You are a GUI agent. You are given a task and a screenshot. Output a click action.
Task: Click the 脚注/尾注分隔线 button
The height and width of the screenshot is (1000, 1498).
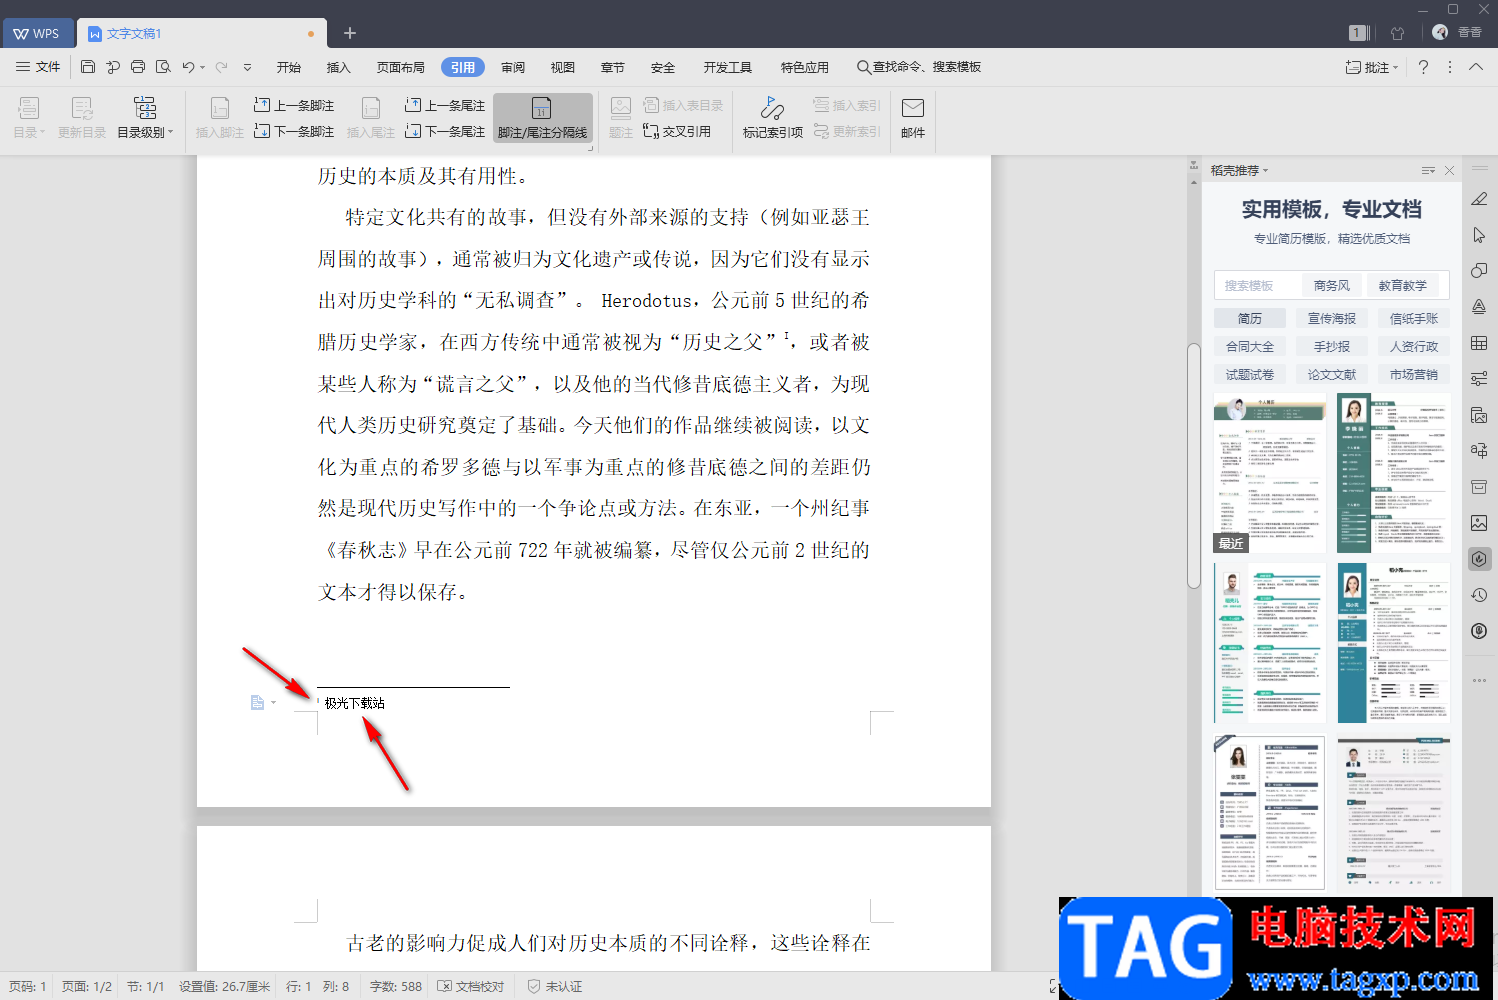pyautogui.click(x=542, y=118)
